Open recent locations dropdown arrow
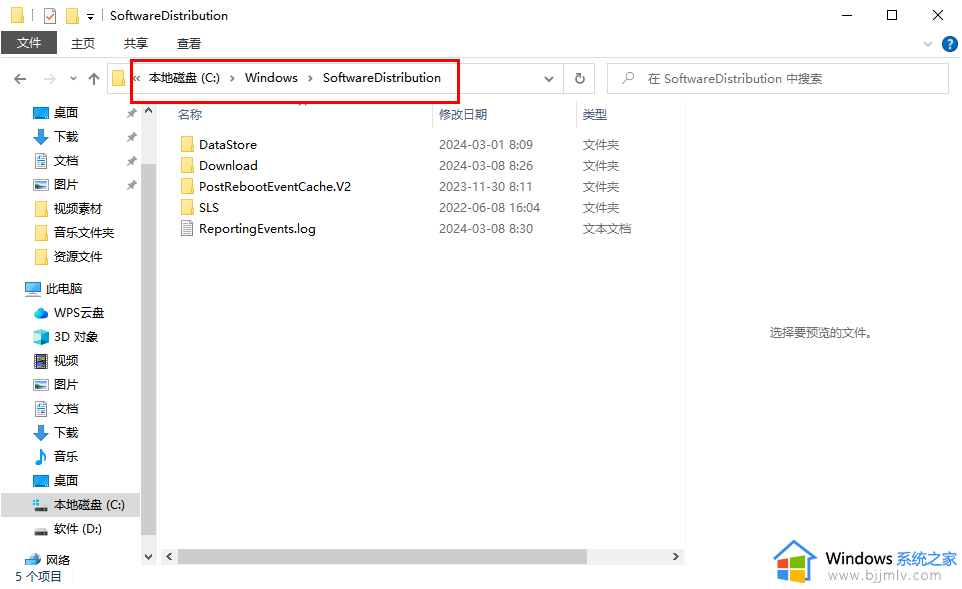The height and width of the screenshot is (589, 962). (74, 79)
